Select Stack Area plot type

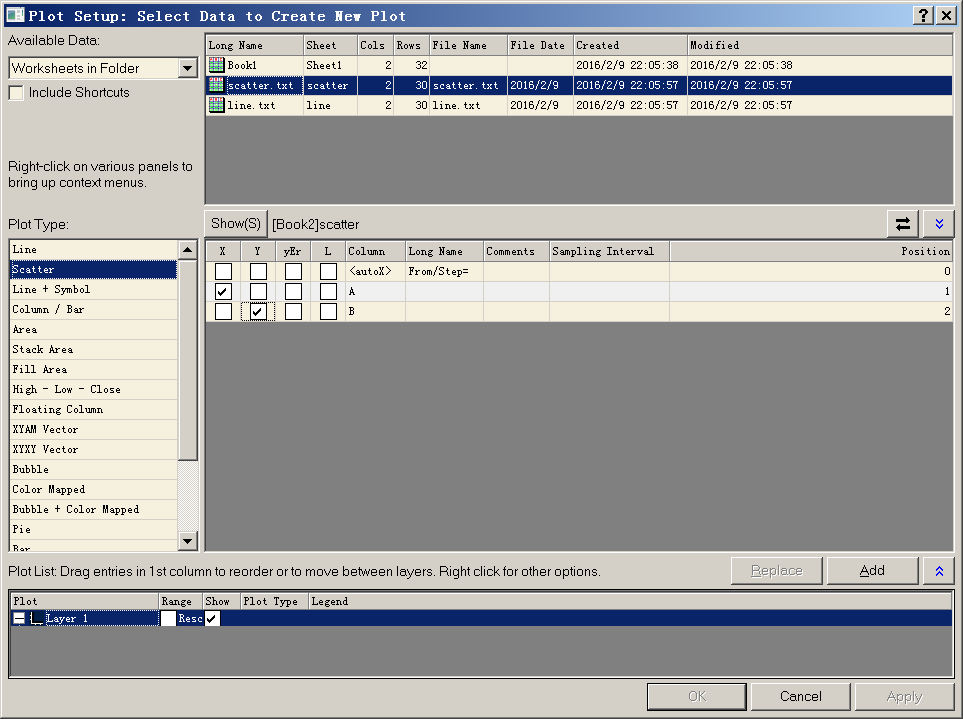click(x=94, y=349)
